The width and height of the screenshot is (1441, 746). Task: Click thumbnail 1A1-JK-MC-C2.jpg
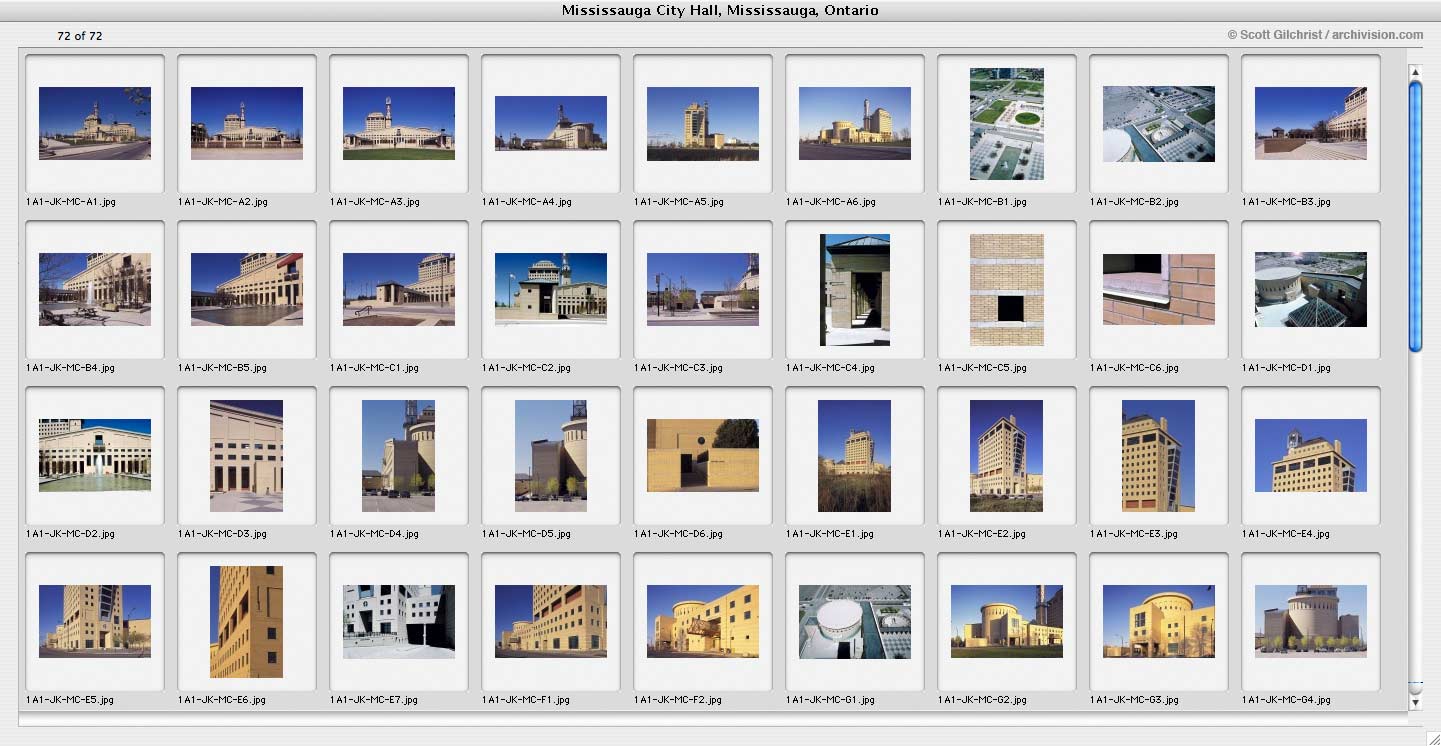pos(551,289)
